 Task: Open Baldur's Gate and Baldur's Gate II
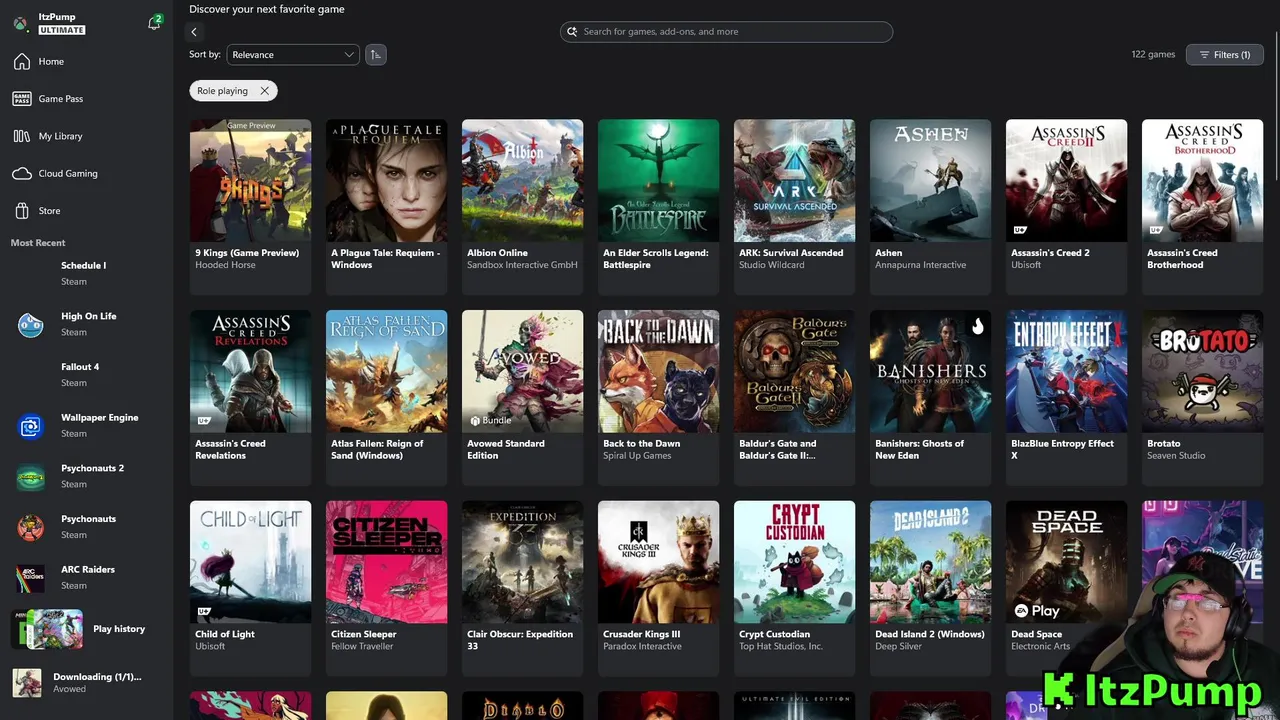tap(794, 398)
